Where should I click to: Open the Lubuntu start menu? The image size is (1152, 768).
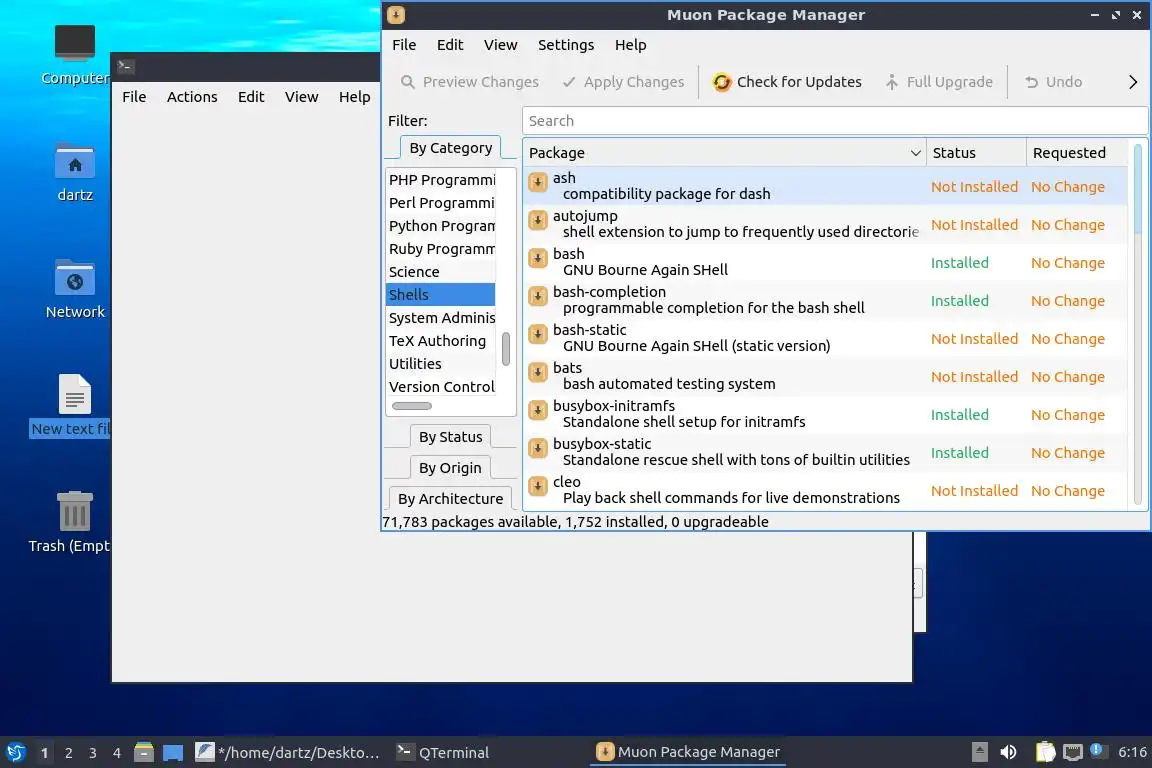tap(15, 753)
